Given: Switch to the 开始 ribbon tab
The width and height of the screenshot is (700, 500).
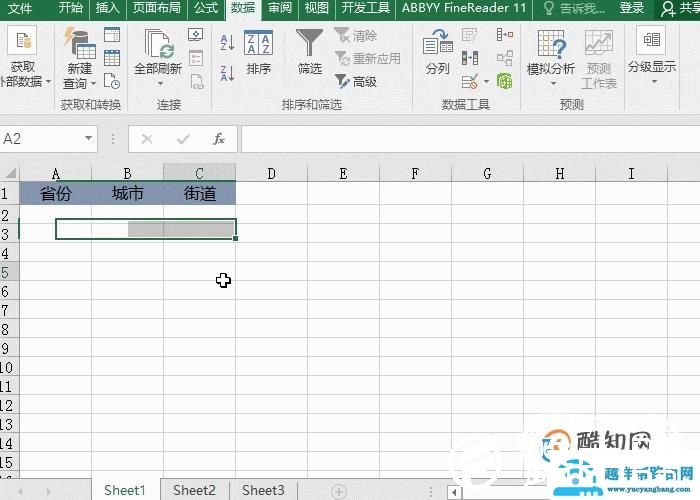Looking at the screenshot, I should click(x=71, y=8).
